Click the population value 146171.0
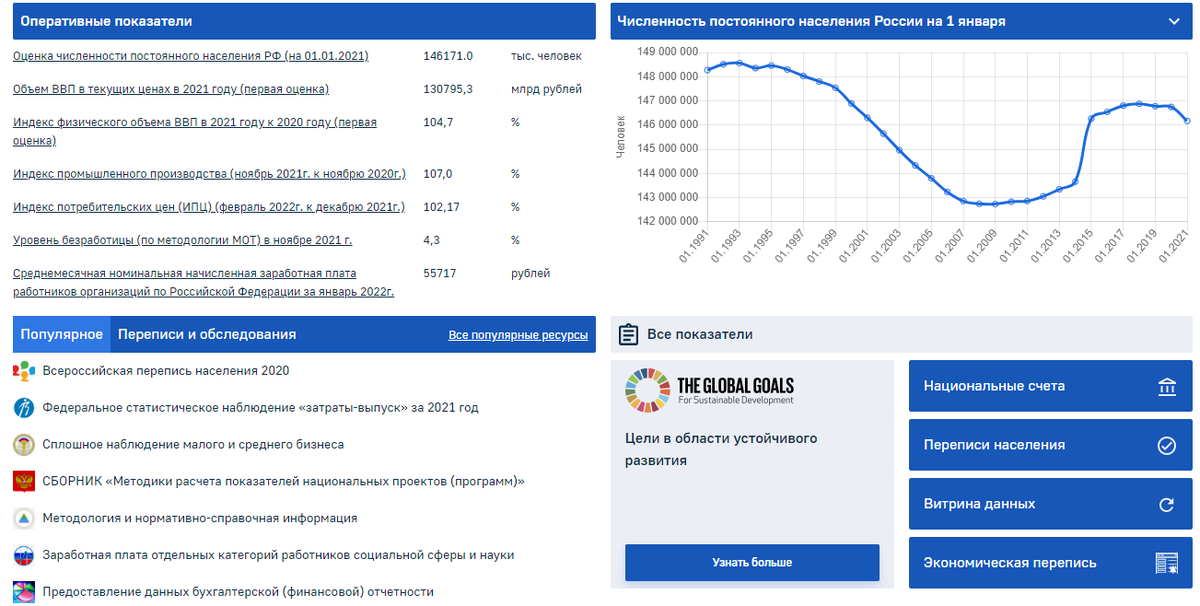Image resolution: width=1200 pixels, height=606 pixels. tap(448, 56)
